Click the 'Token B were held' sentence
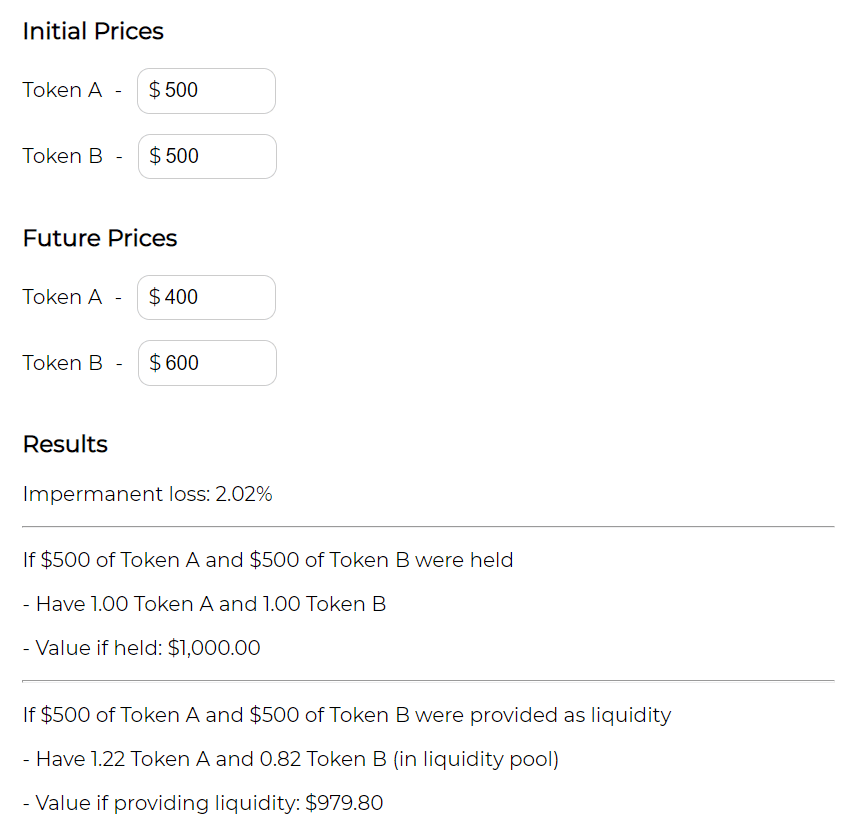 [x=268, y=560]
